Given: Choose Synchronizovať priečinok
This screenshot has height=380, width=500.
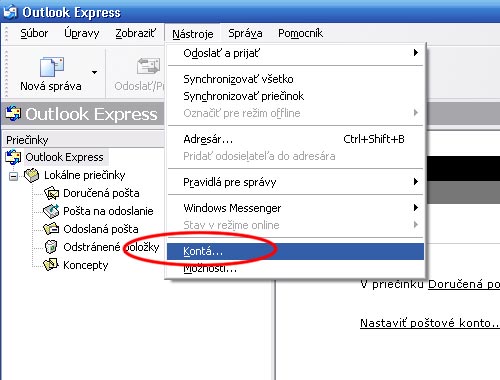Looking at the screenshot, I should click(x=295, y=96).
